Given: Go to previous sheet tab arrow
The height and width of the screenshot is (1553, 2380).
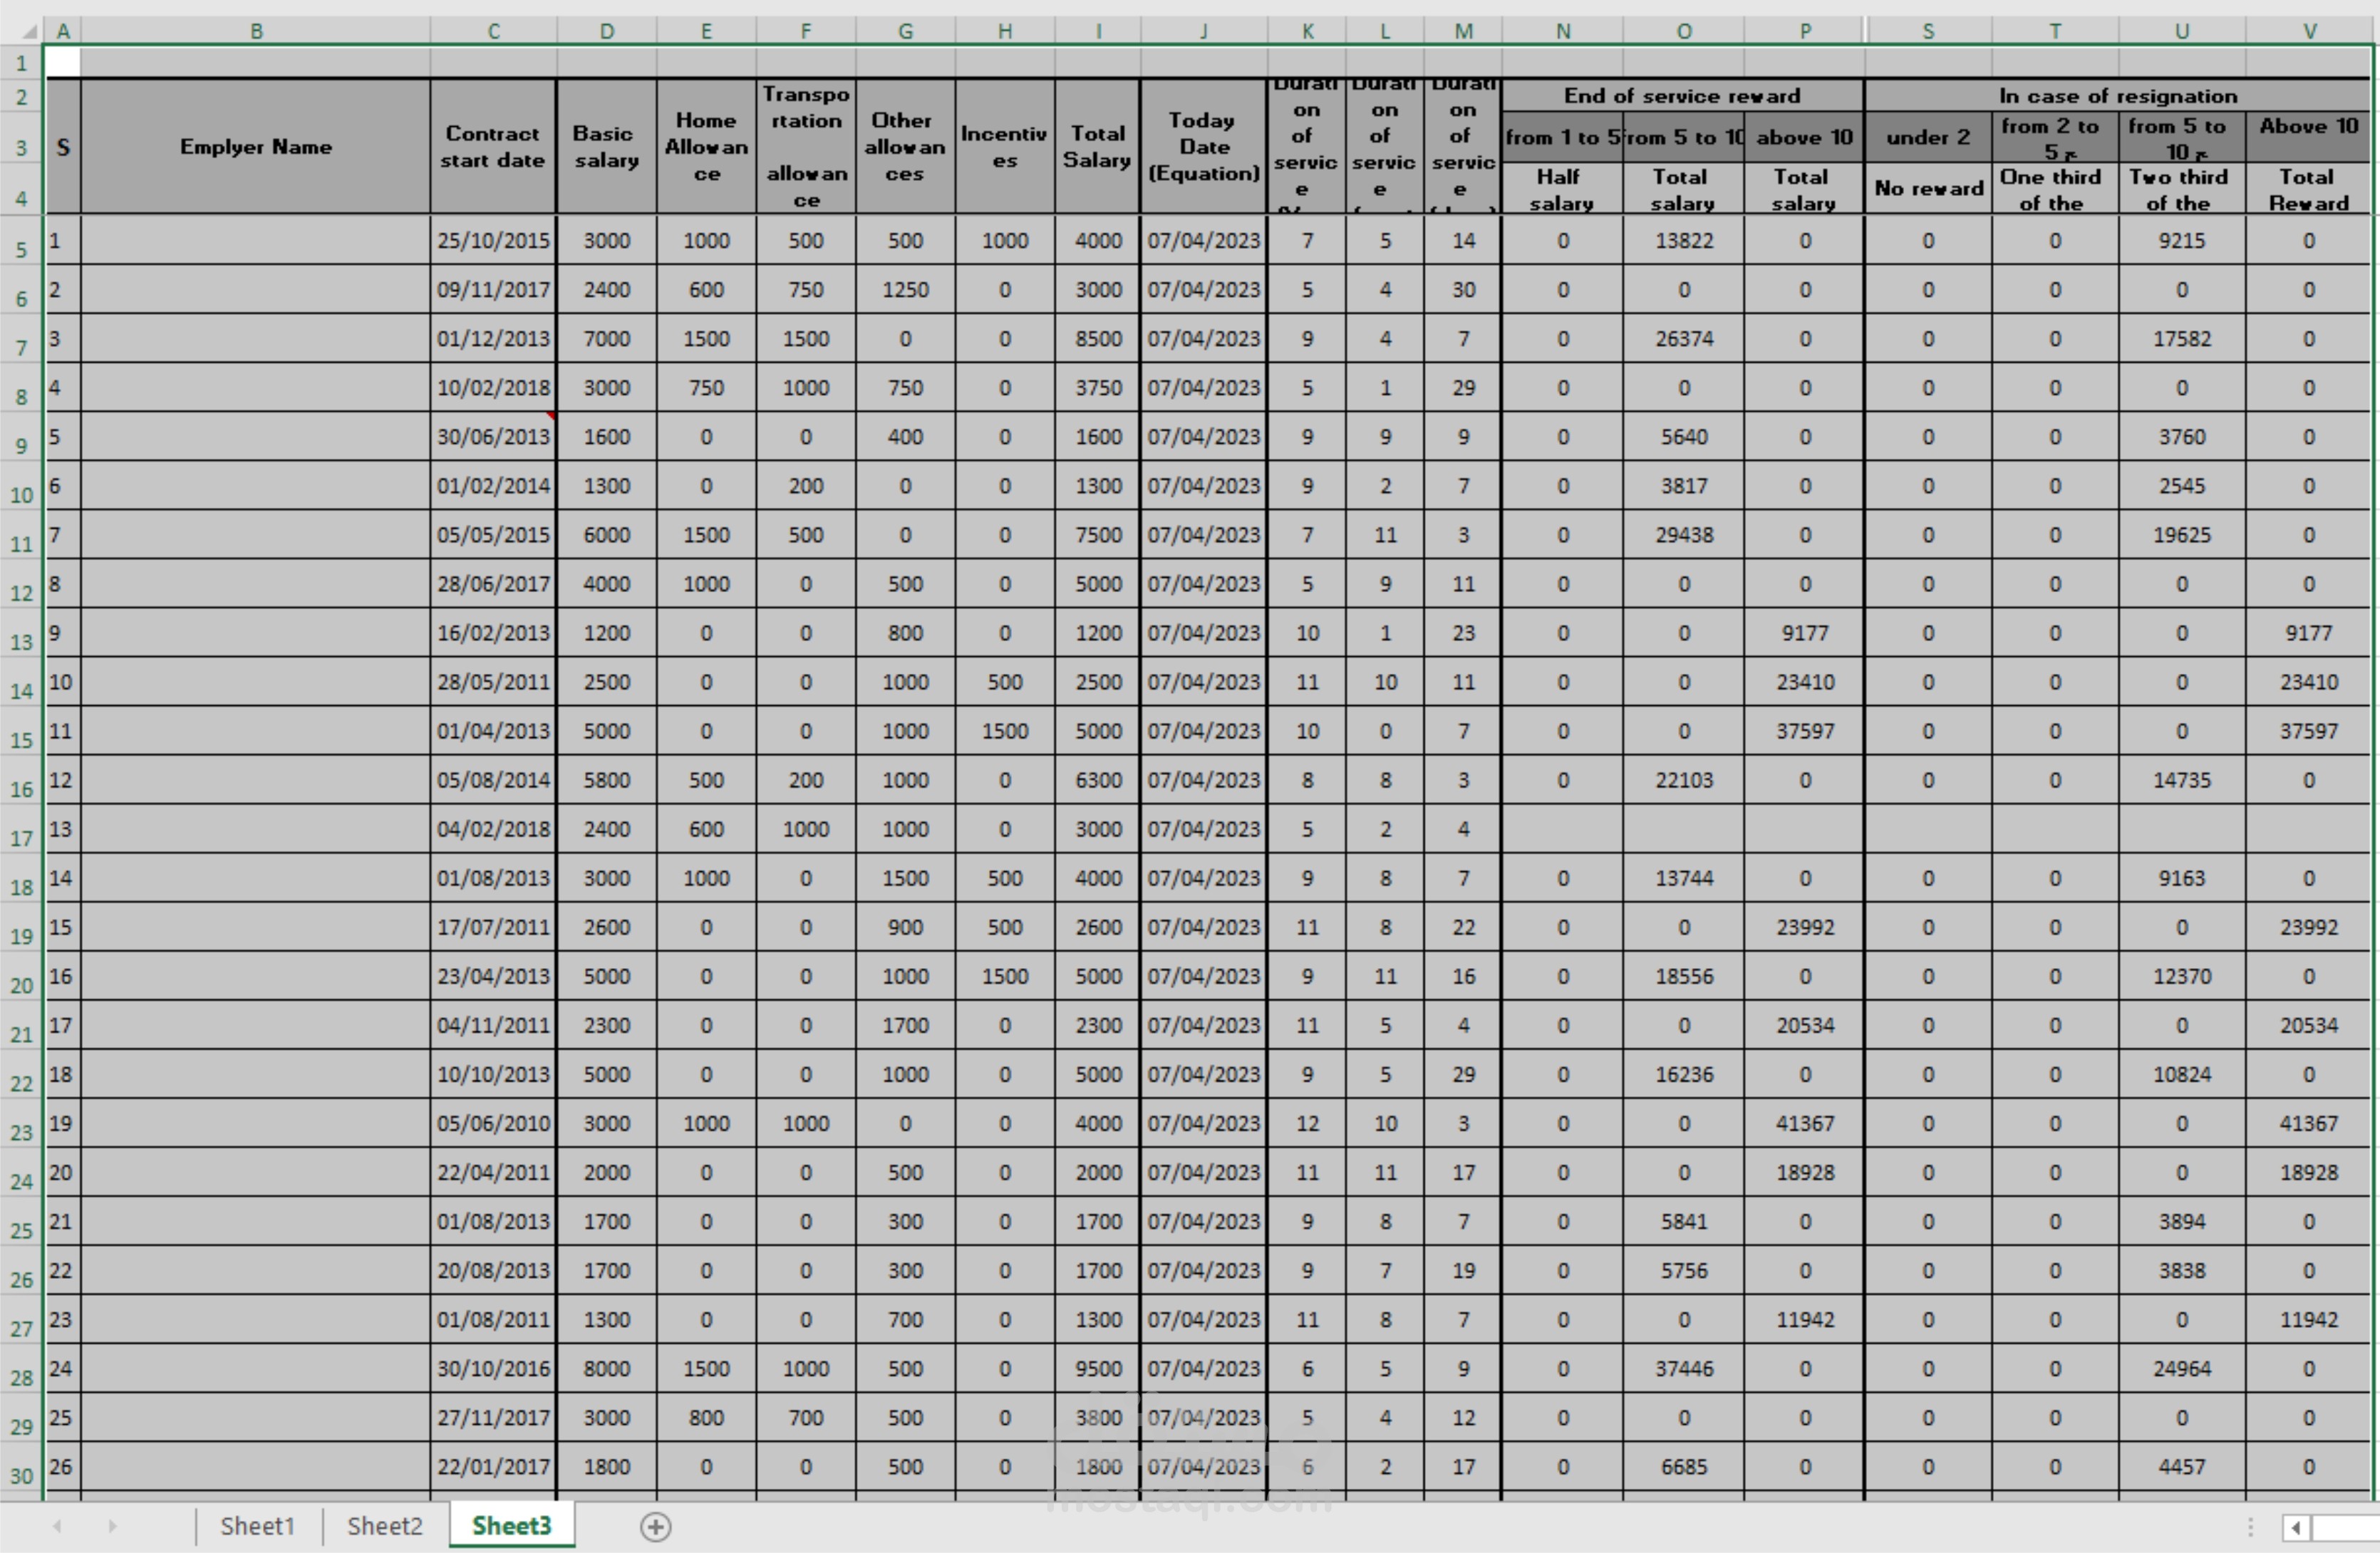Looking at the screenshot, I should 57,1526.
